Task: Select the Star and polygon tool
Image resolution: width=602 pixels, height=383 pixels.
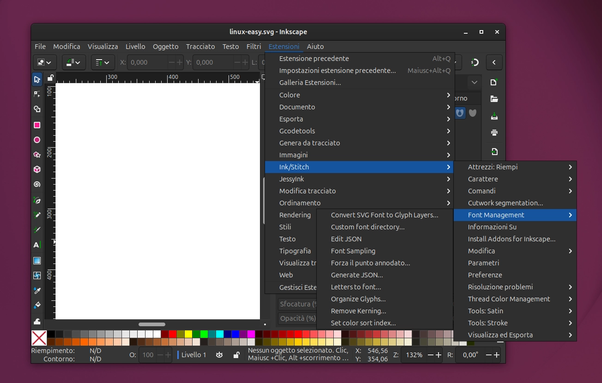Action: tap(37, 155)
